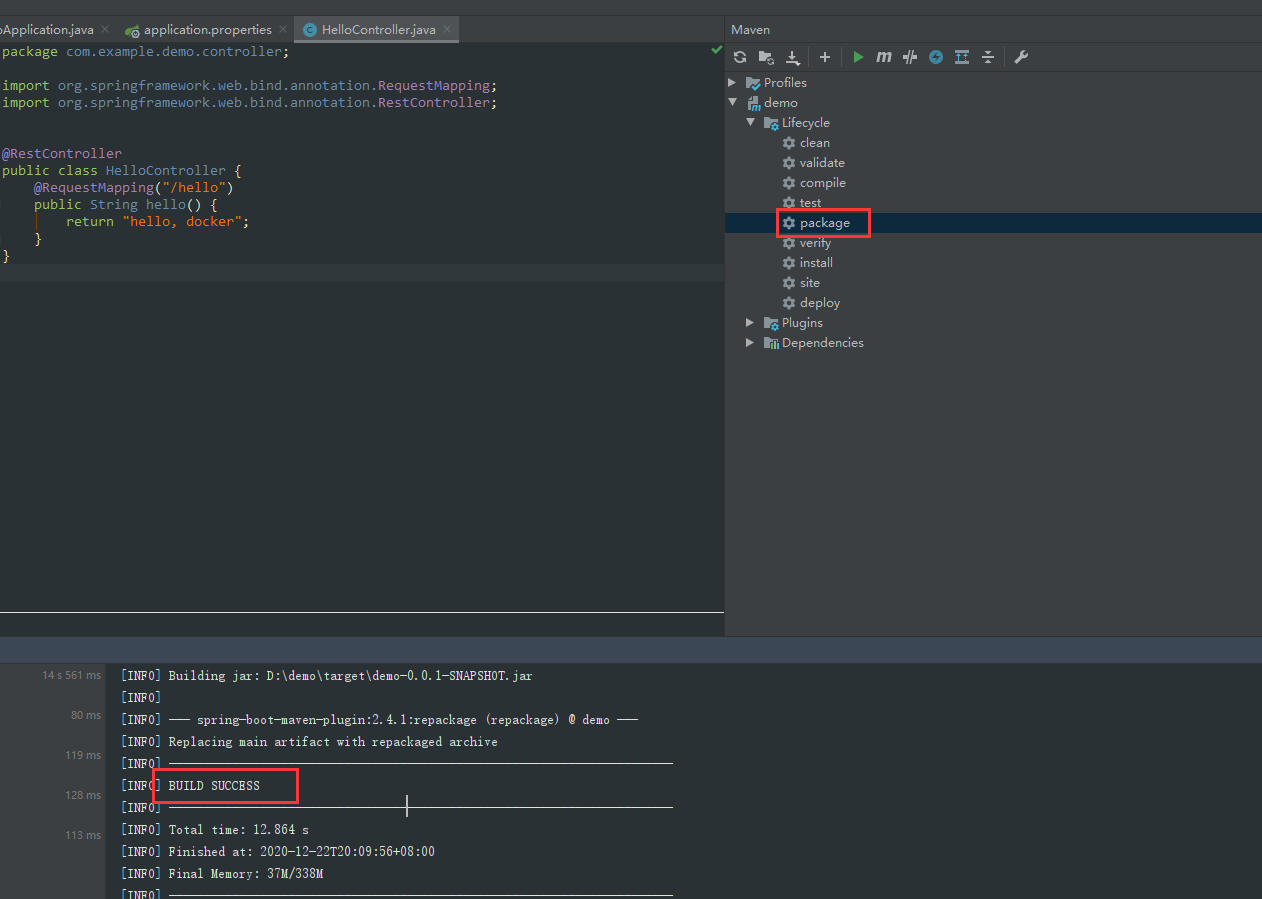Image resolution: width=1262 pixels, height=899 pixels.
Task: Close the application.properties tab
Action: pyautogui.click(x=283, y=30)
